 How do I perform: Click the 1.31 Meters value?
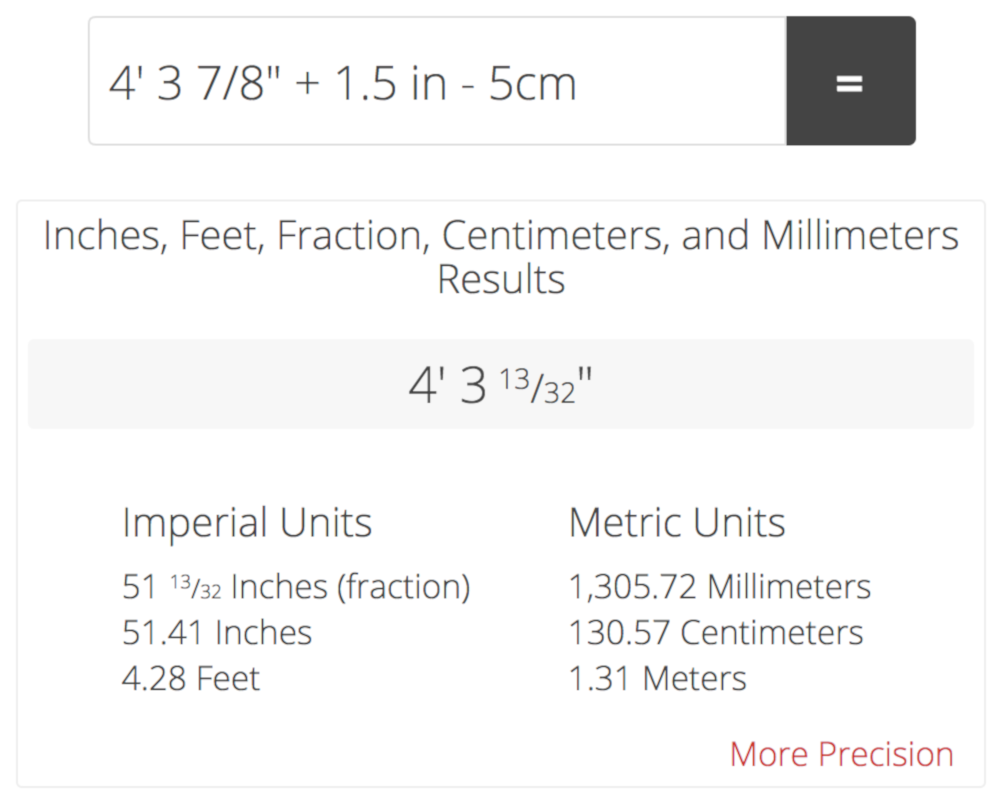[657, 678]
